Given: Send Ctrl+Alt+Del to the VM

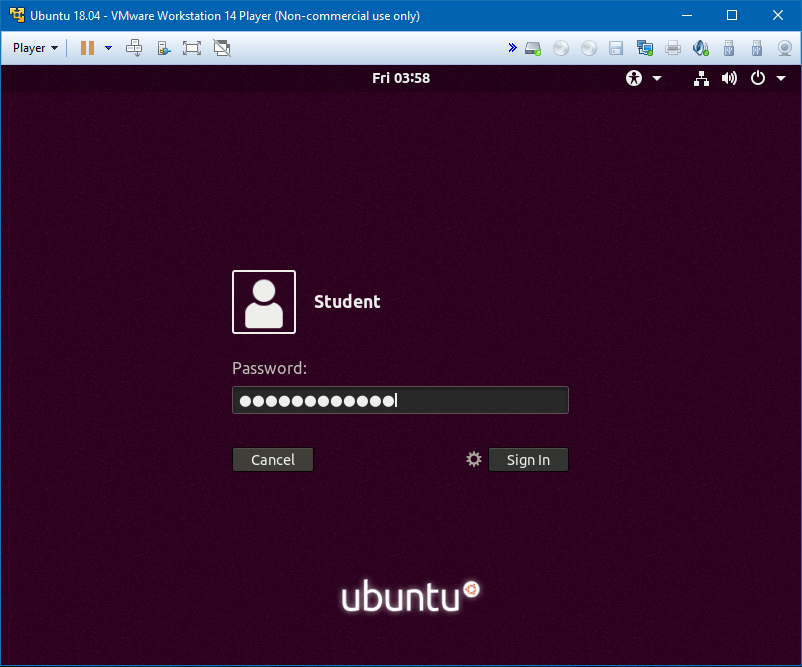Looking at the screenshot, I should pyautogui.click(x=134, y=48).
